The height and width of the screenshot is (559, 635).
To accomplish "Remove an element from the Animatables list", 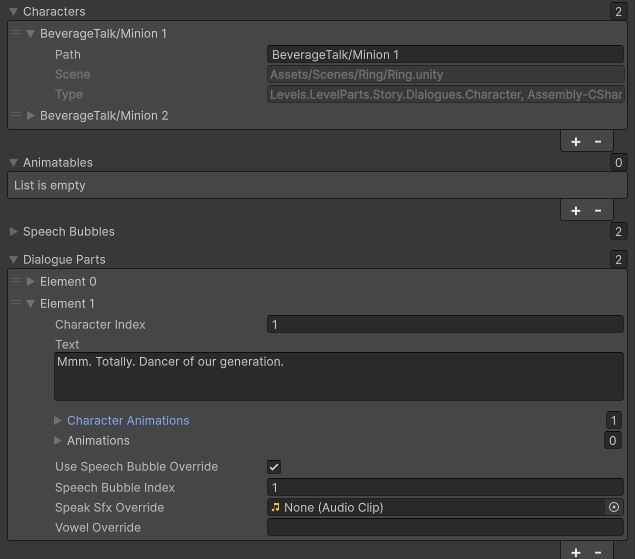I will coord(598,210).
